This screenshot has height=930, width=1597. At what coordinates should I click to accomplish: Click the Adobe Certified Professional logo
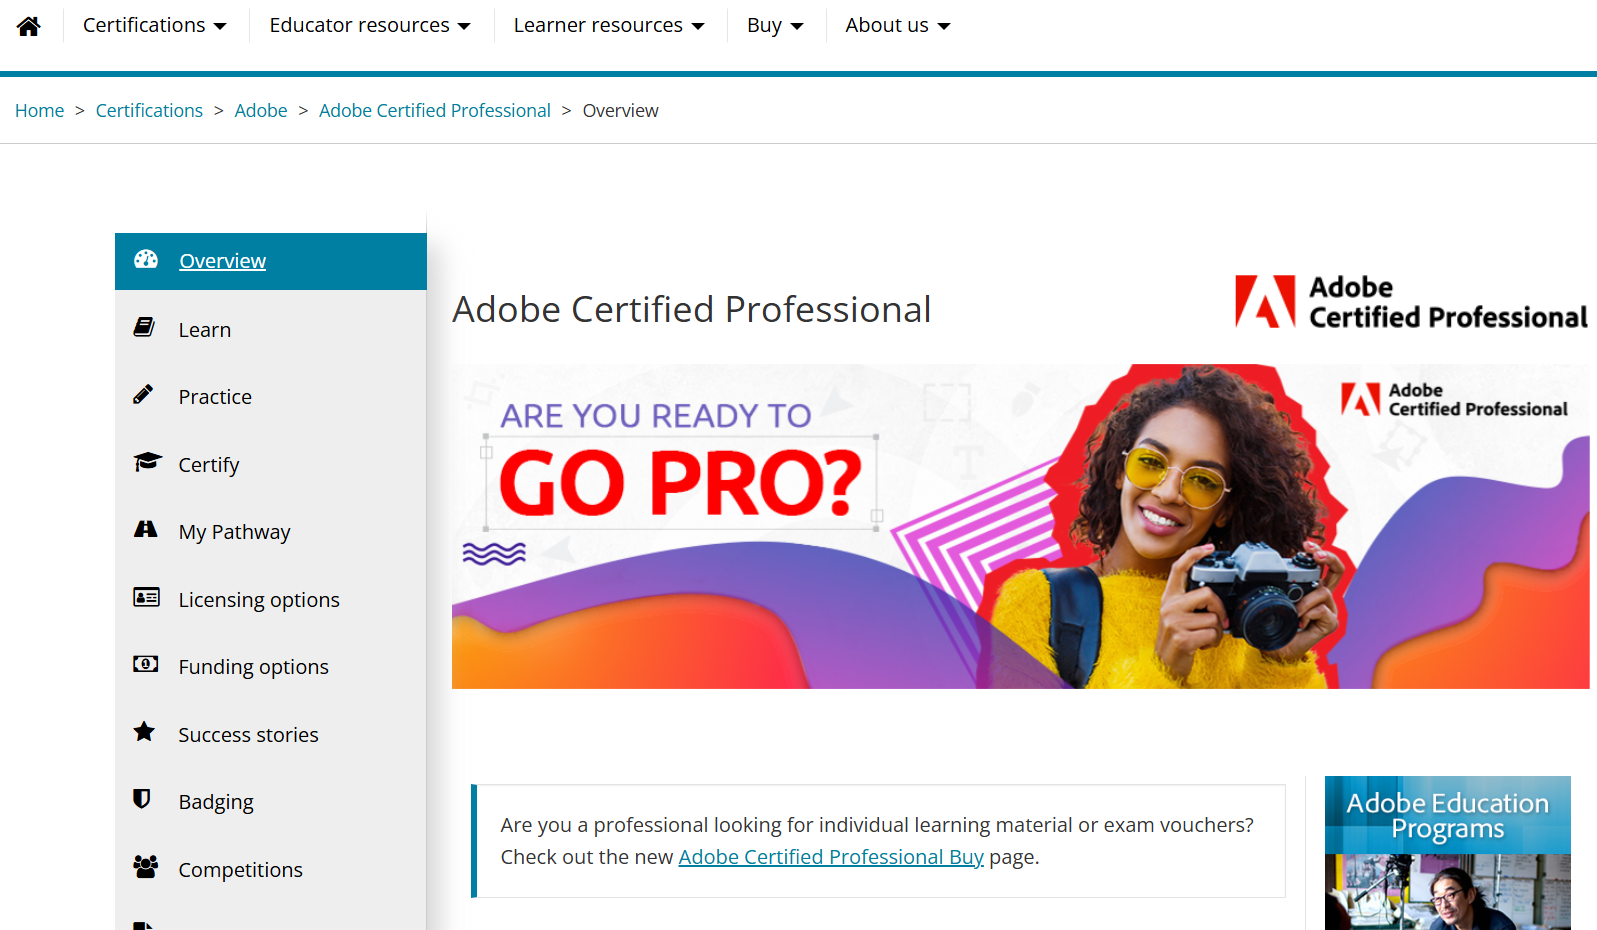(x=1411, y=302)
